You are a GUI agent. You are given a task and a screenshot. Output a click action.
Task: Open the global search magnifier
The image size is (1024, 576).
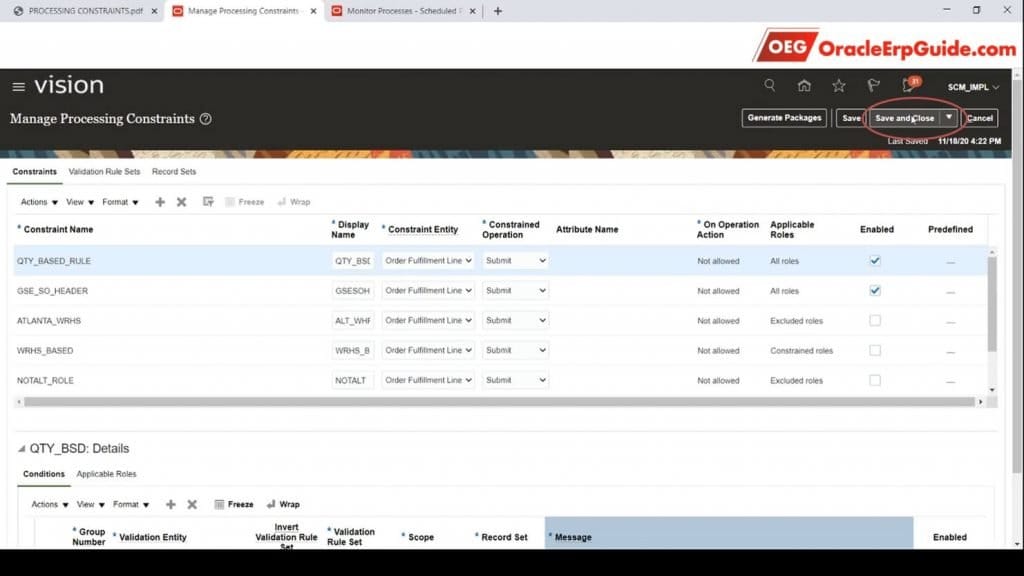770,86
